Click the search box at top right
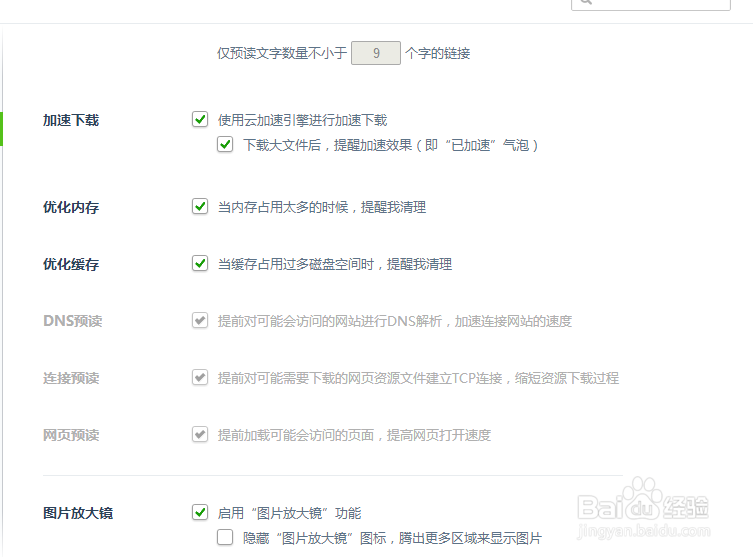The width and height of the screenshot is (753, 557). [651, 4]
